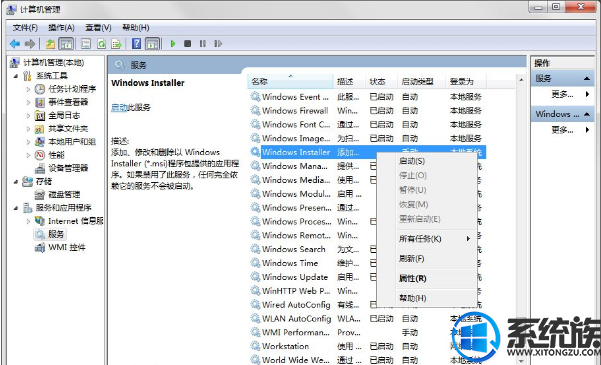Viewport: 601px width, 365px height.
Task: Choose 启动(S) in the context menu
Action: [412, 161]
